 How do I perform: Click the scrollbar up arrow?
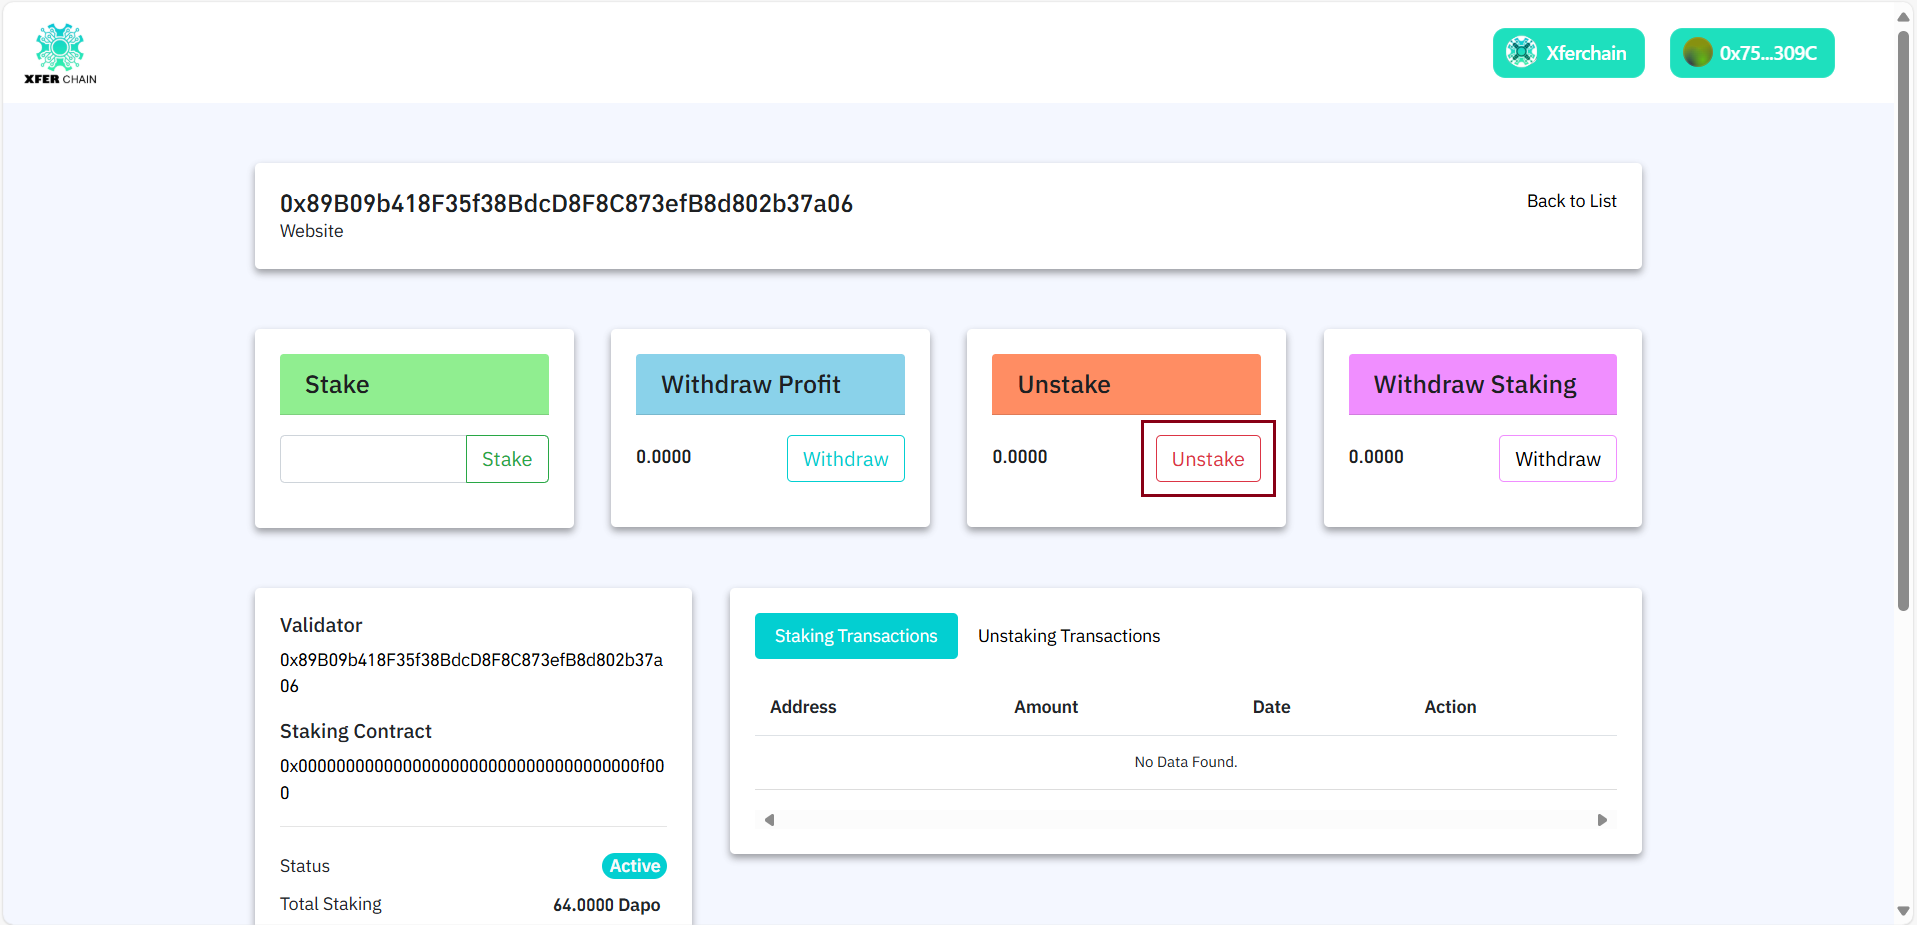click(1903, 15)
